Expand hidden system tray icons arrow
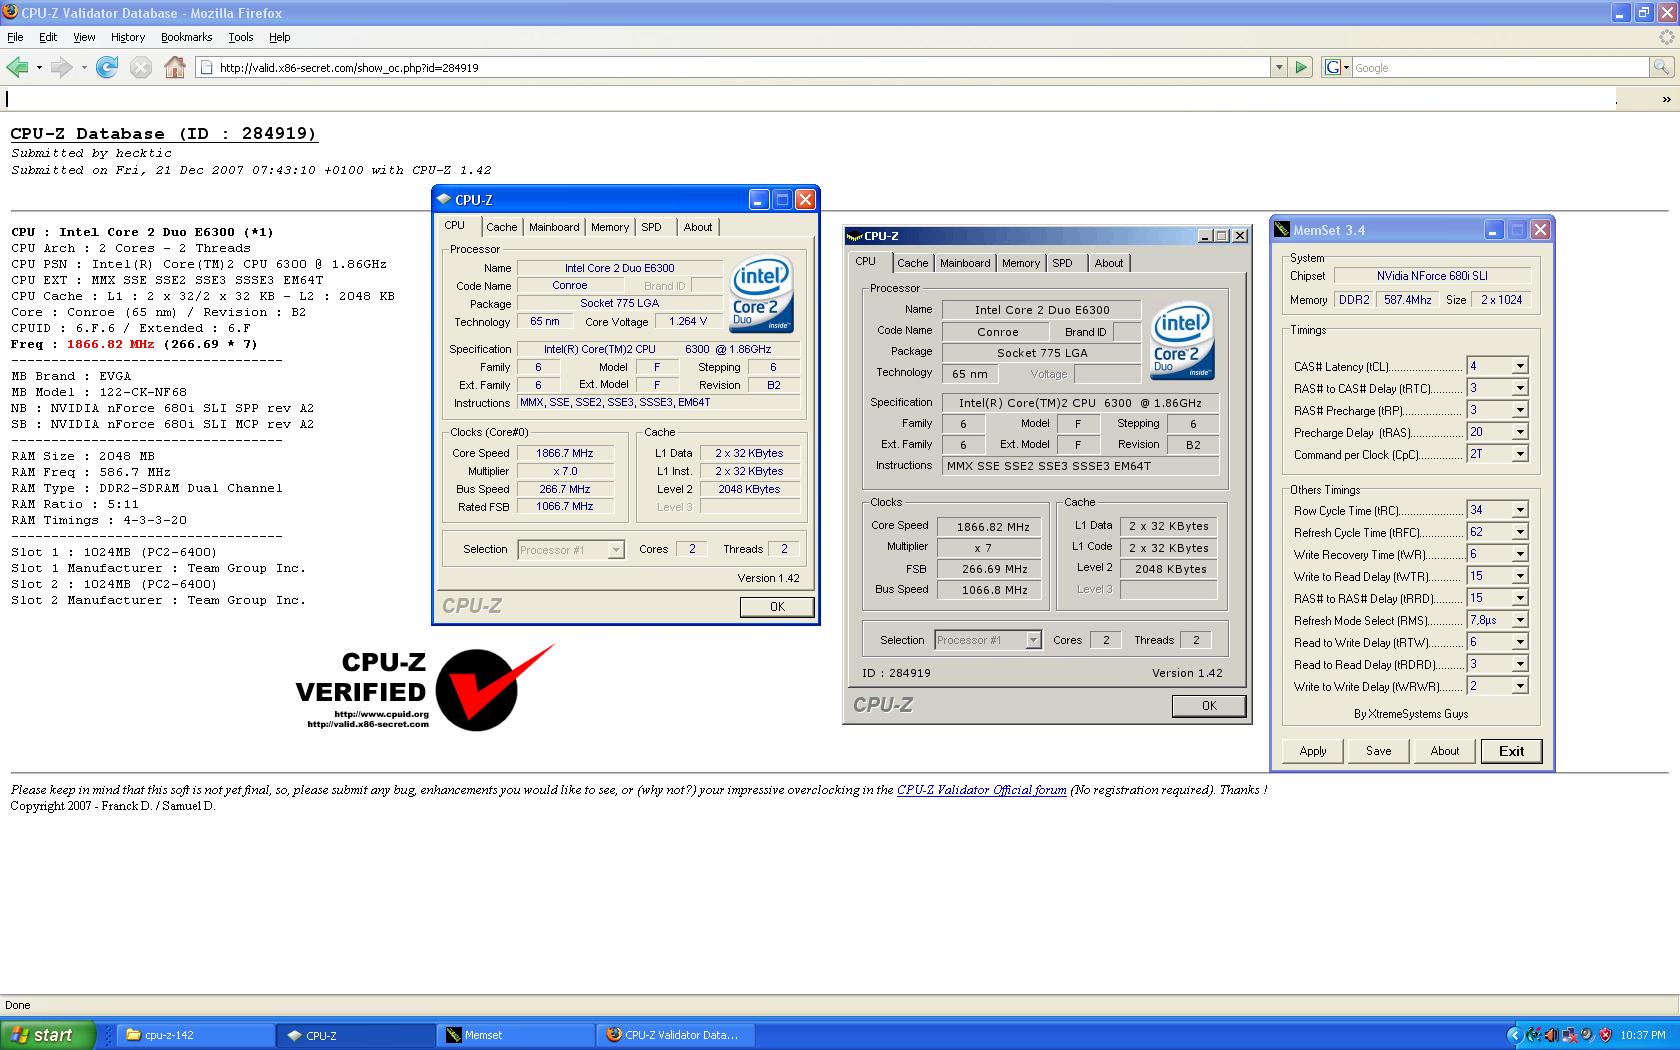 tap(1514, 1035)
